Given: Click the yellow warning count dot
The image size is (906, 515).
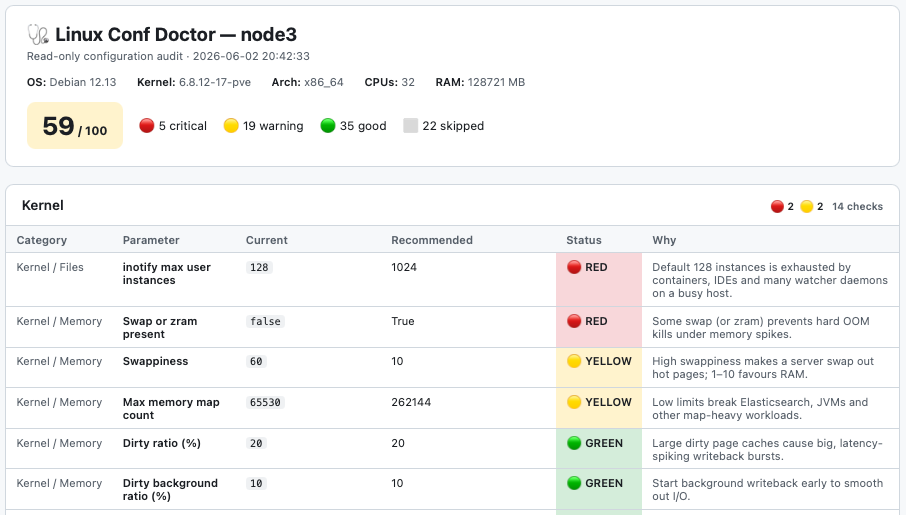Looking at the screenshot, I should click(x=231, y=125).
